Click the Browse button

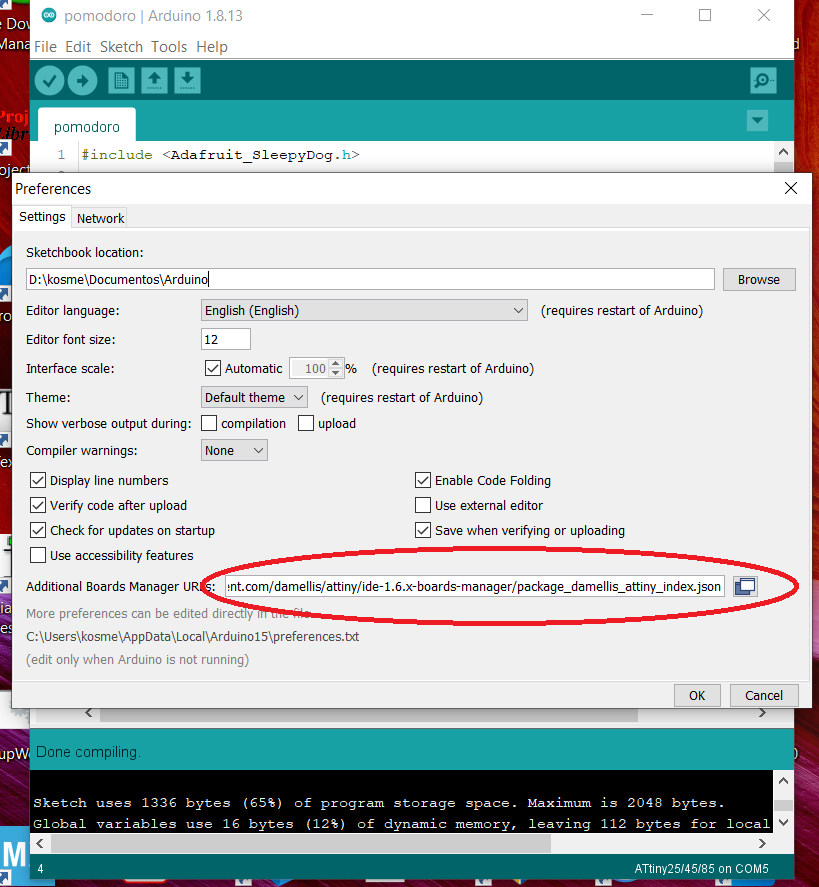pyautogui.click(x=759, y=279)
